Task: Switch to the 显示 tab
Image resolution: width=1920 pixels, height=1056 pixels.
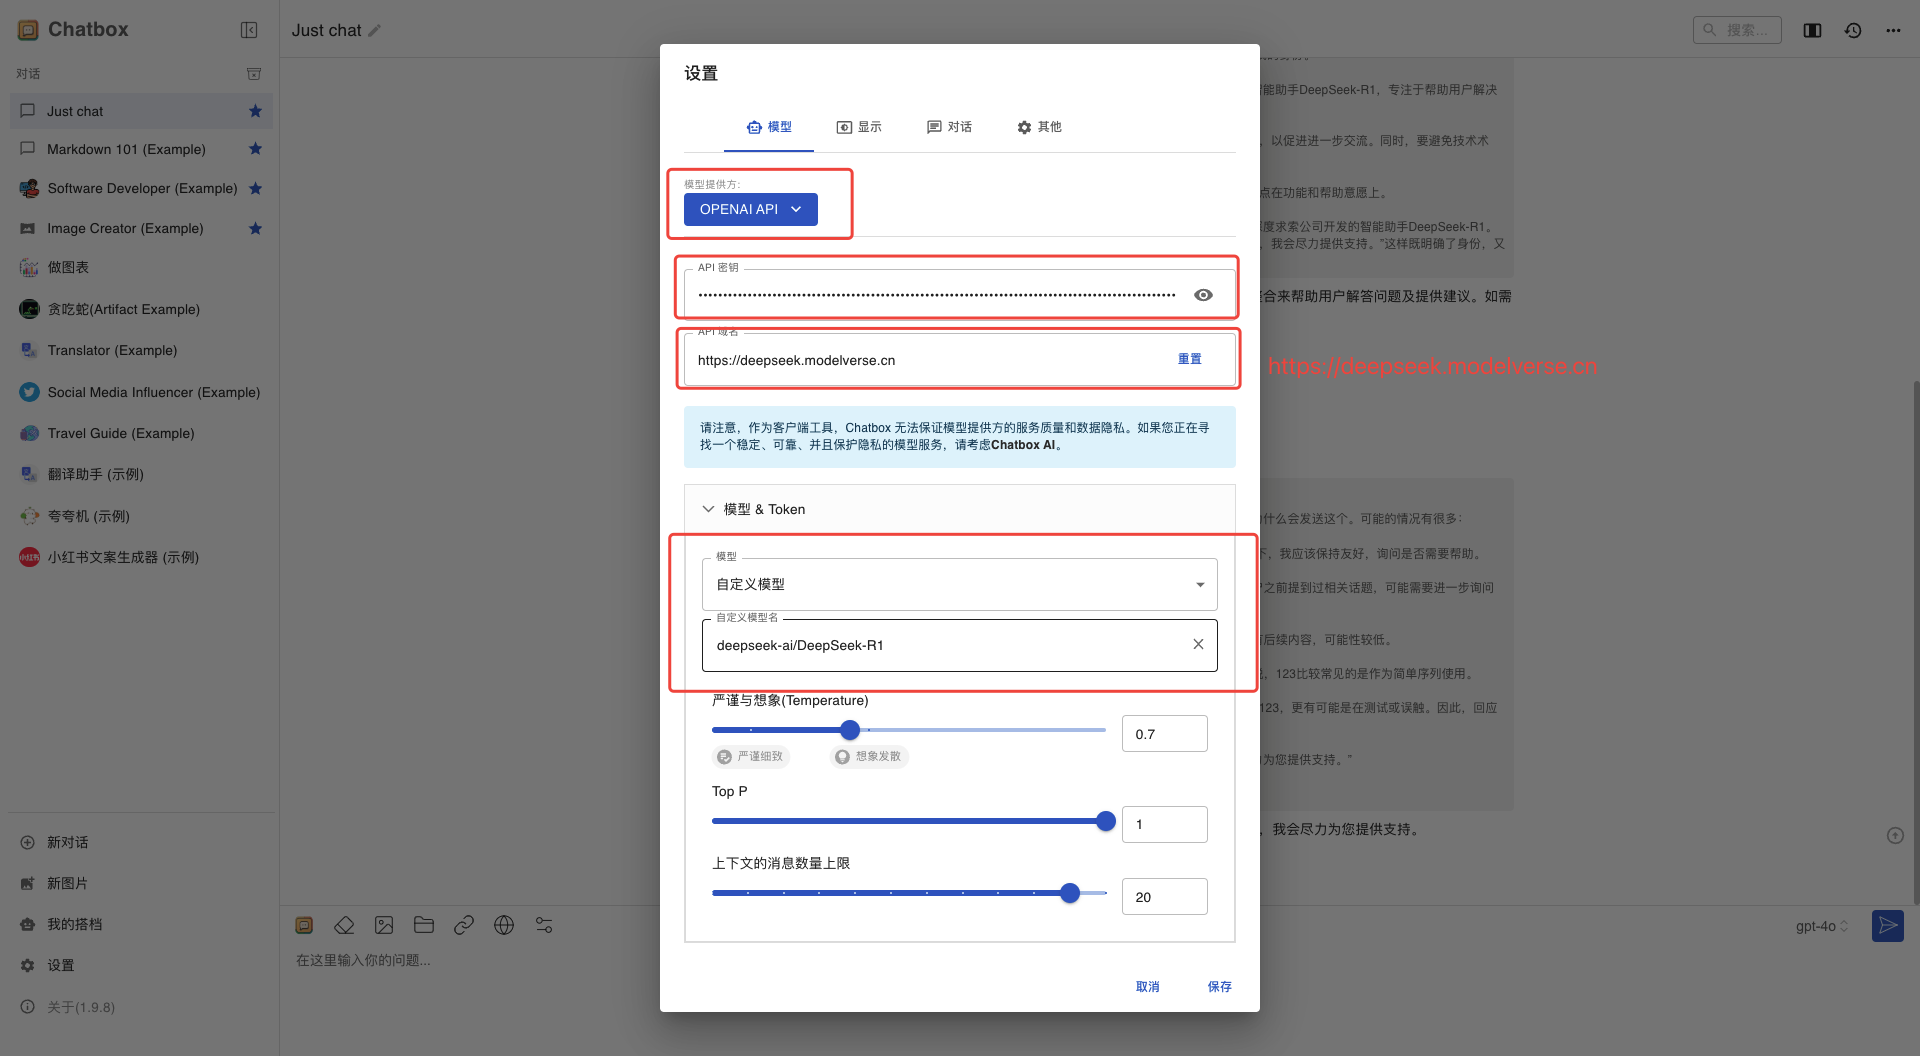Action: 859,127
